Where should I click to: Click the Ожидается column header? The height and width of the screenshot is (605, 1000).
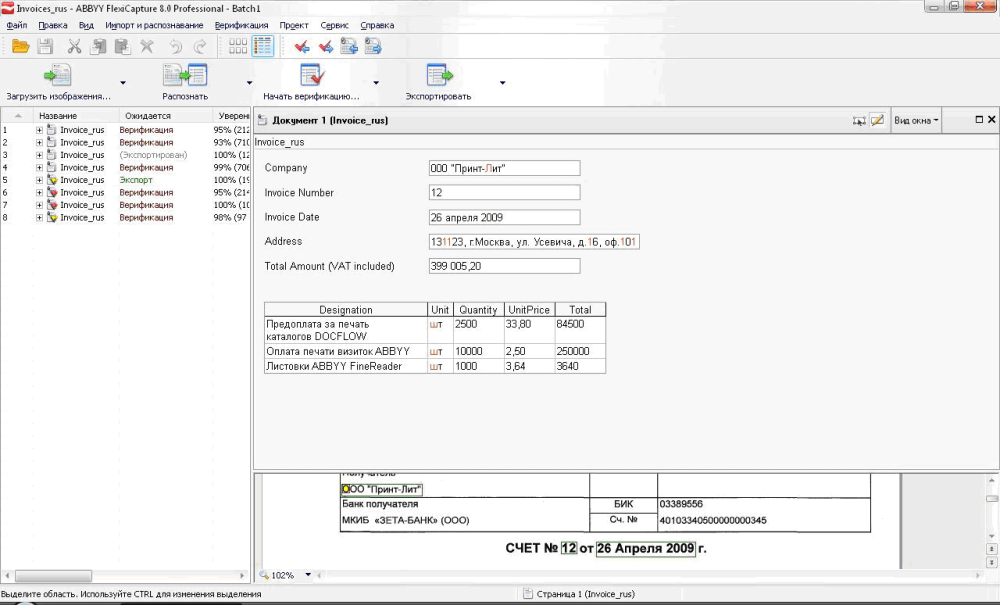165,116
